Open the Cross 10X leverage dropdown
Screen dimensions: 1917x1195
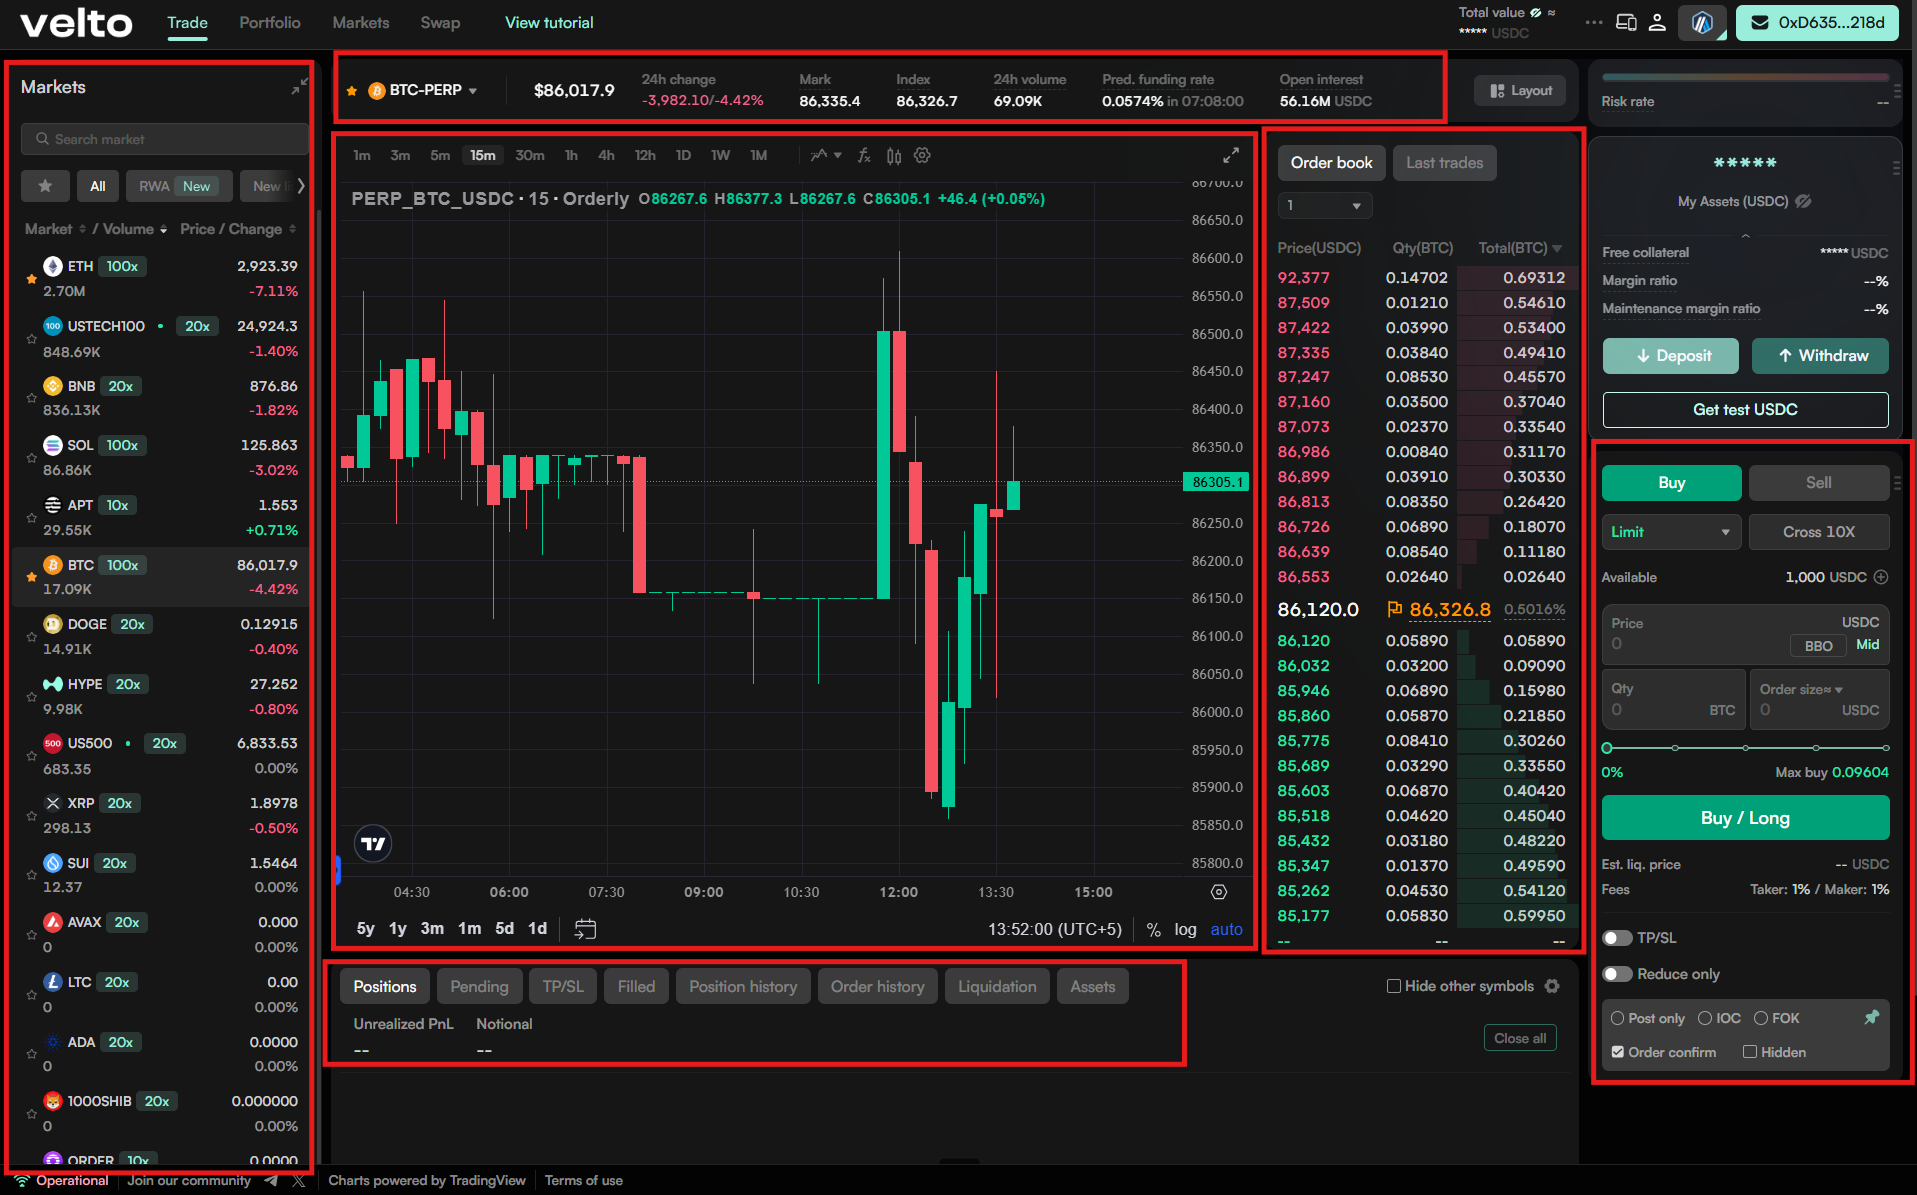1818,531
